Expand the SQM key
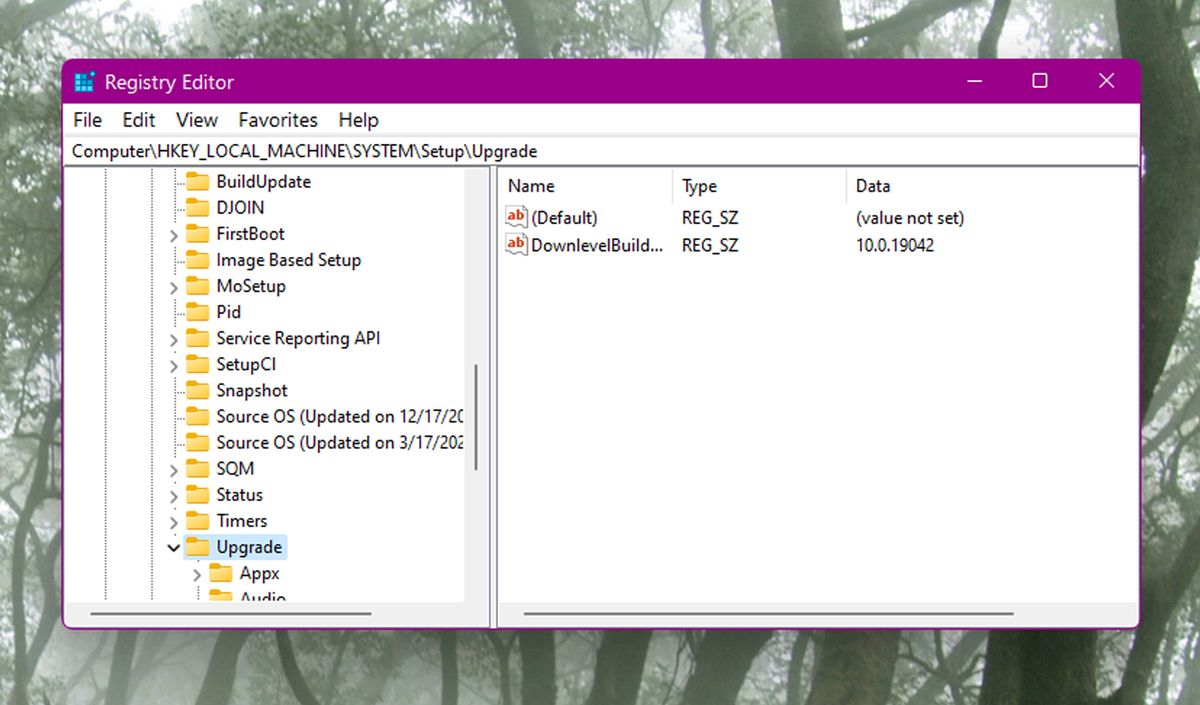1200x705 pixels. pyautogui.click(x=173, y=468)
